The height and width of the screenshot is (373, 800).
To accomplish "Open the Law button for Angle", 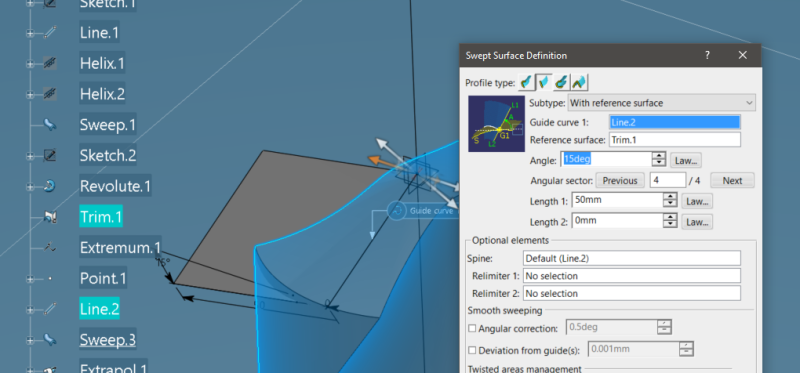I will 686,160.
